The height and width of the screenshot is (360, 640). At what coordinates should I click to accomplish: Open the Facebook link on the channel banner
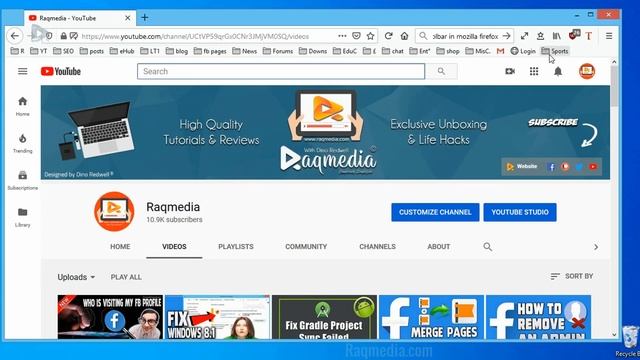click(551, 167)
